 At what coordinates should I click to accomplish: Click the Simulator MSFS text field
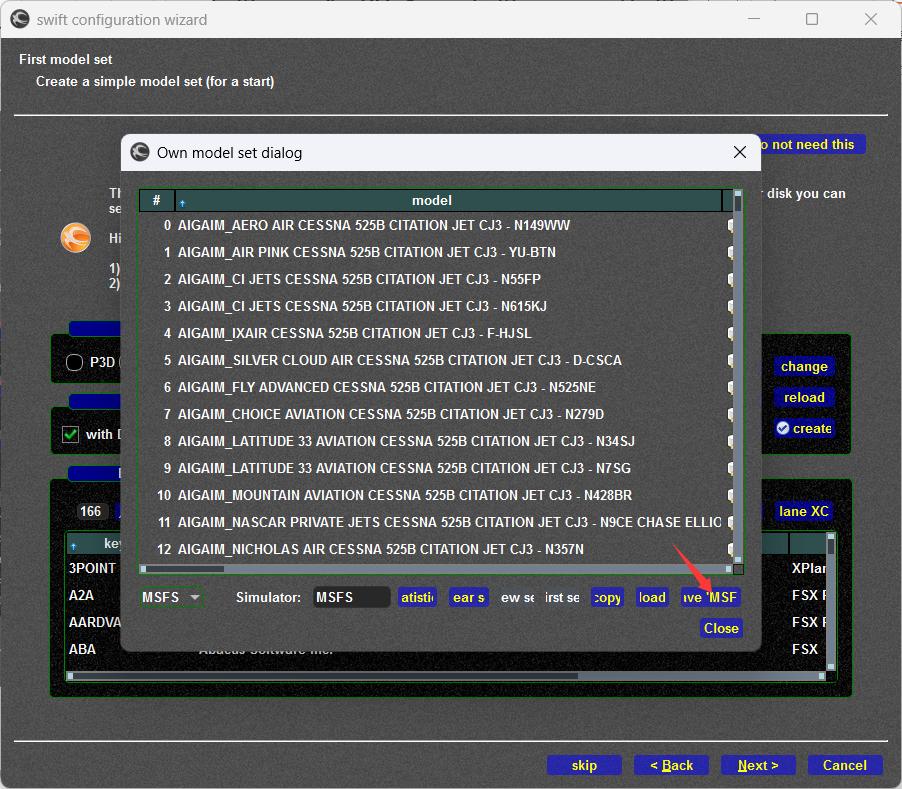tap(351, 598)
